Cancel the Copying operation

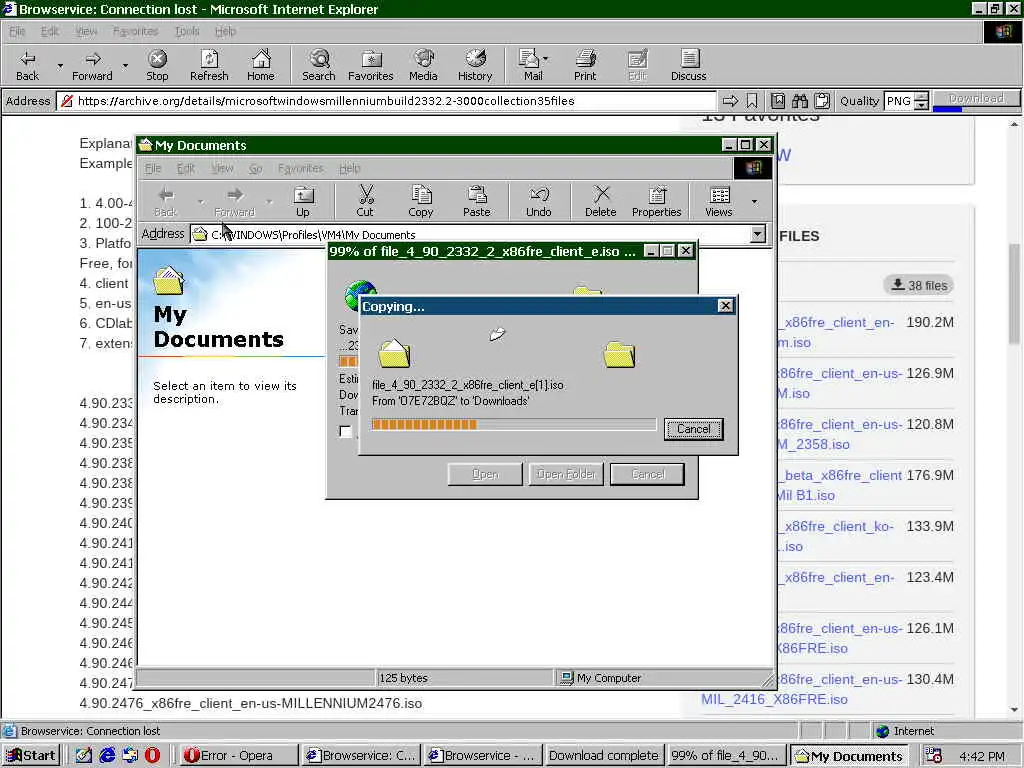click(694, 429)
